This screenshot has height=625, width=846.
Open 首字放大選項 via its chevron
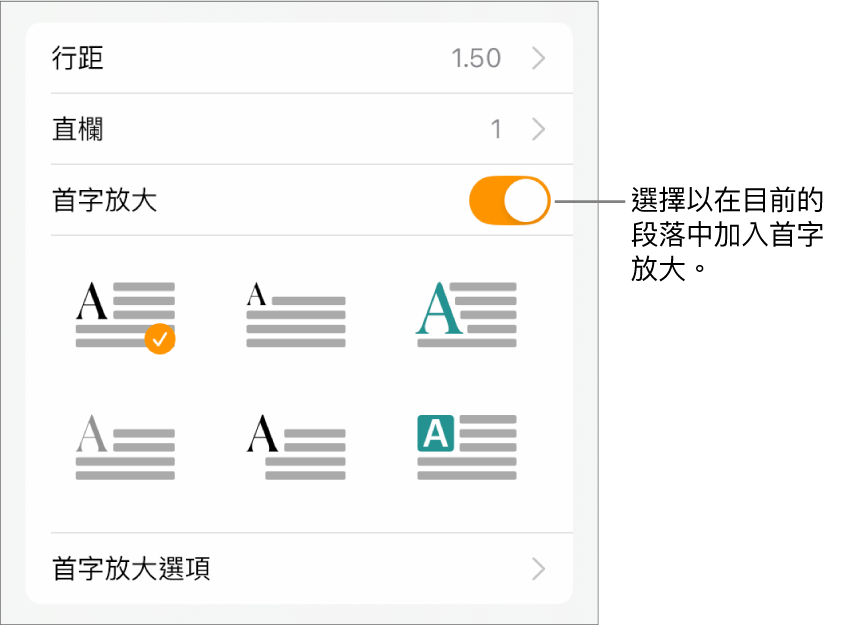pos(538,568)
